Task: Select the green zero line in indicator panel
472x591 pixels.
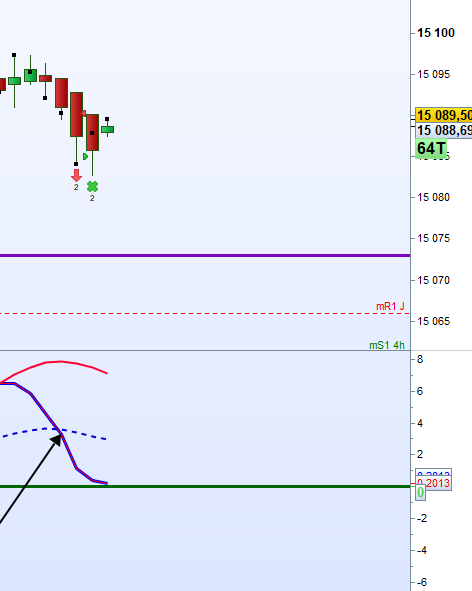Action: click(205, 487)
